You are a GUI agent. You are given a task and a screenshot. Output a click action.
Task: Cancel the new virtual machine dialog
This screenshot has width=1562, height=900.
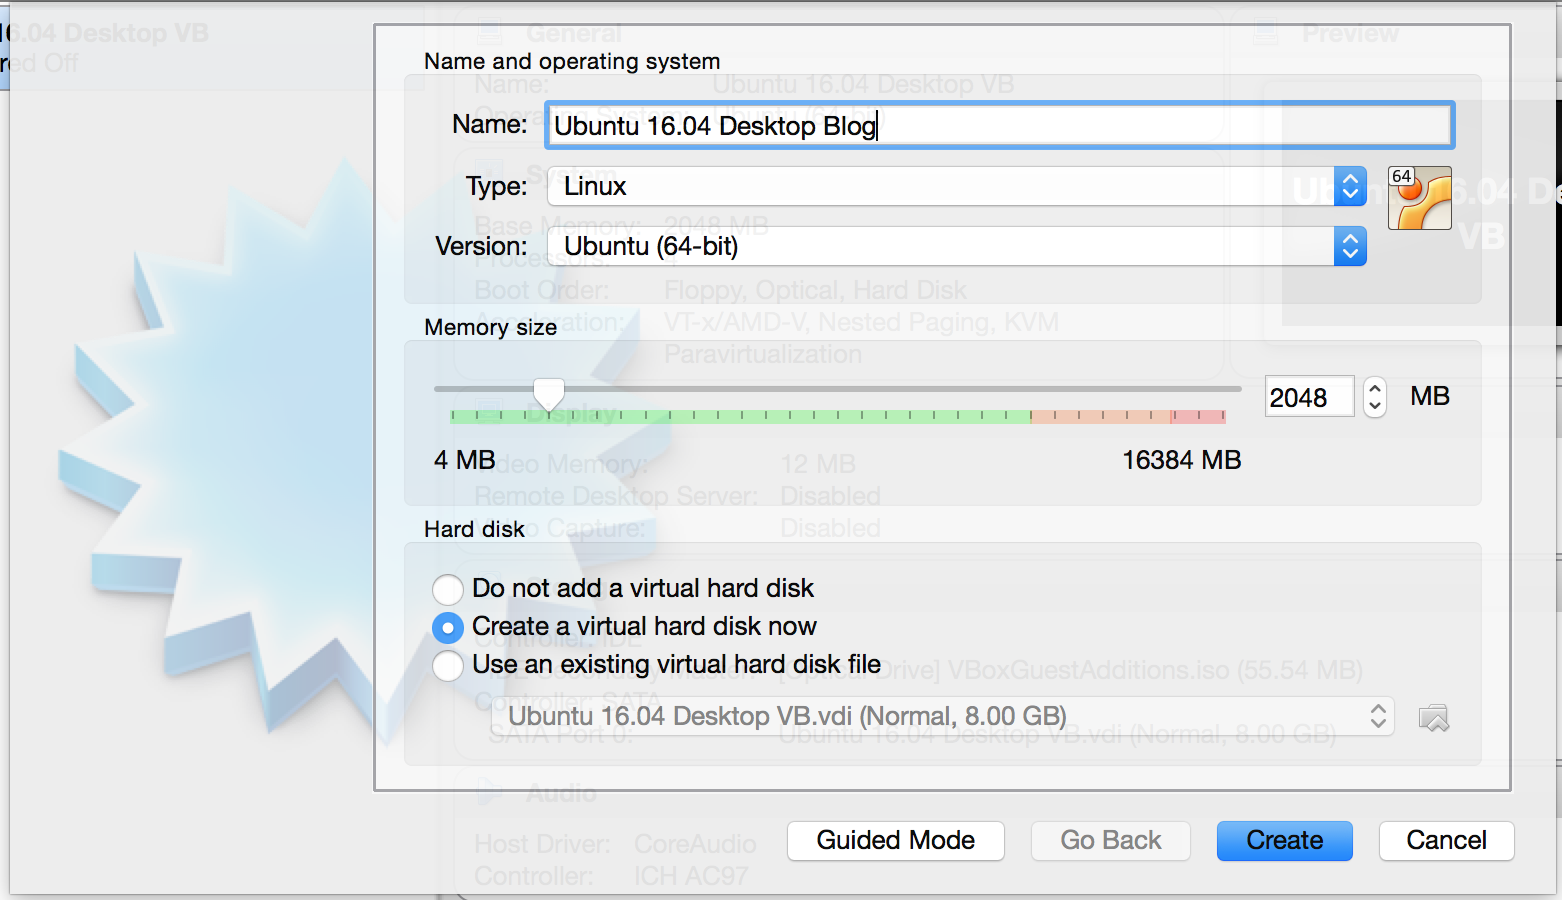pyautogui.click(x=1446, y=840)
